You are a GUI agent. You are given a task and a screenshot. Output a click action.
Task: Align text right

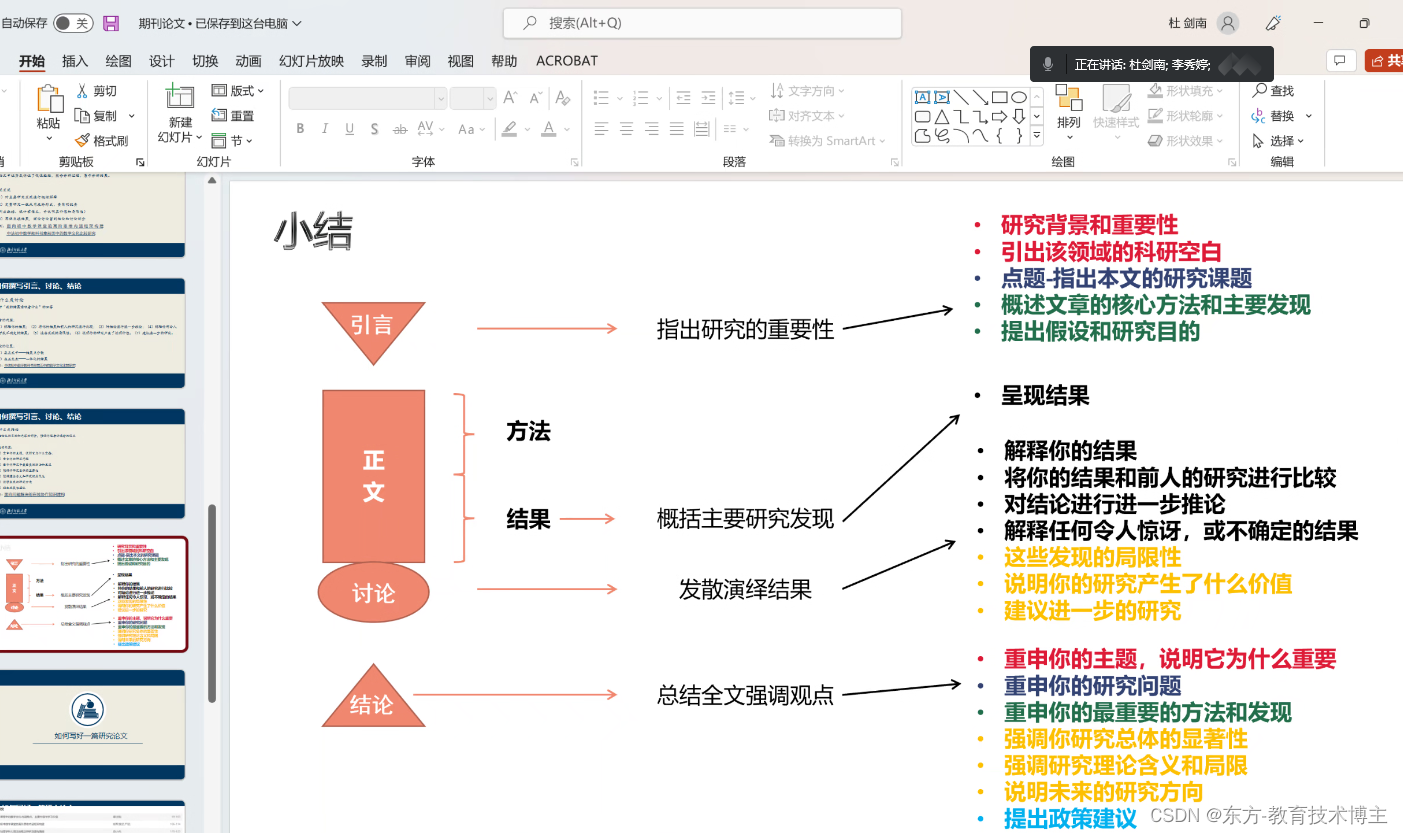651,129
